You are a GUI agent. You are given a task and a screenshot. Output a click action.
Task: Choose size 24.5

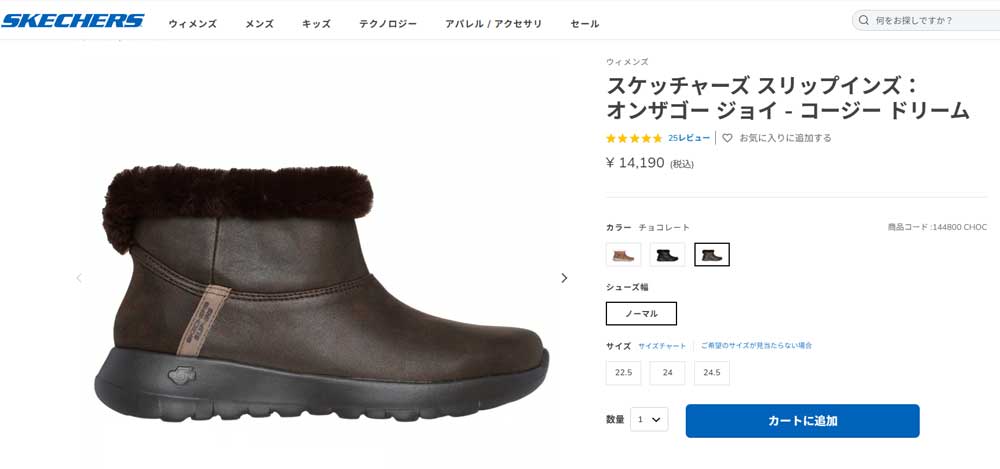coord(712,373)
